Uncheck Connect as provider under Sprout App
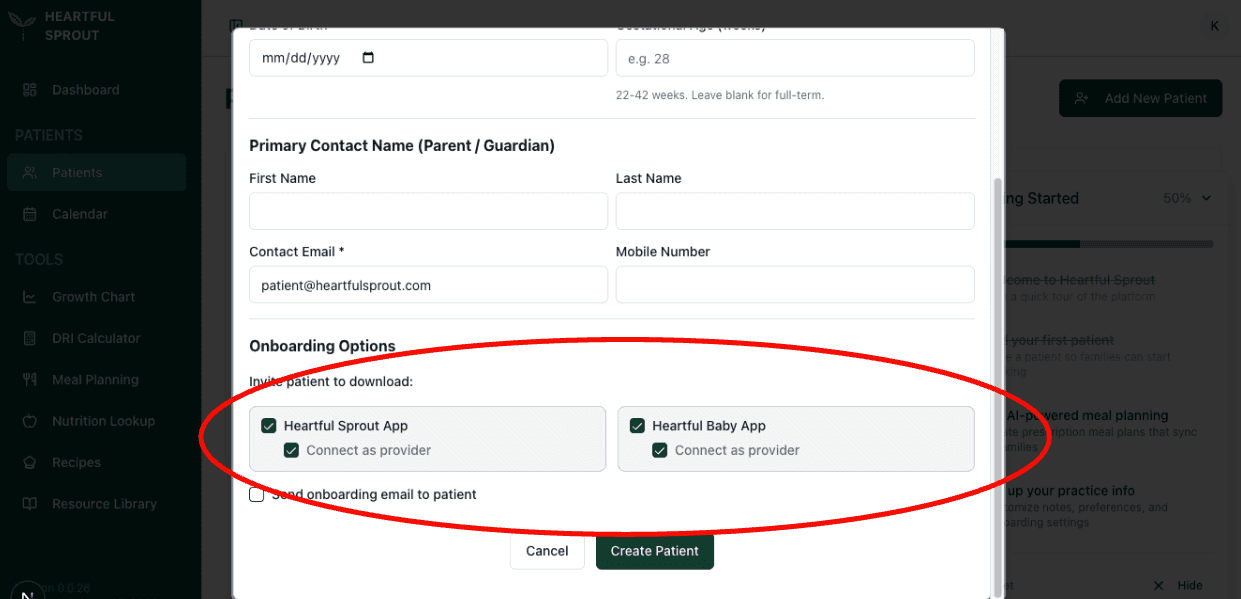 [291, 450]
